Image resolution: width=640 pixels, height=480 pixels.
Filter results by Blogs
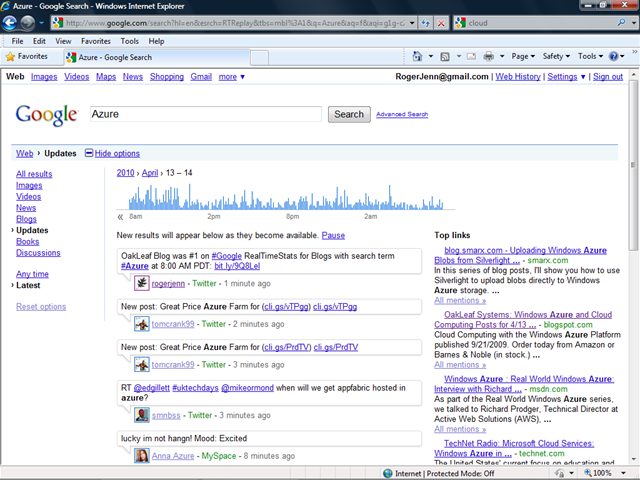[26, 219]
